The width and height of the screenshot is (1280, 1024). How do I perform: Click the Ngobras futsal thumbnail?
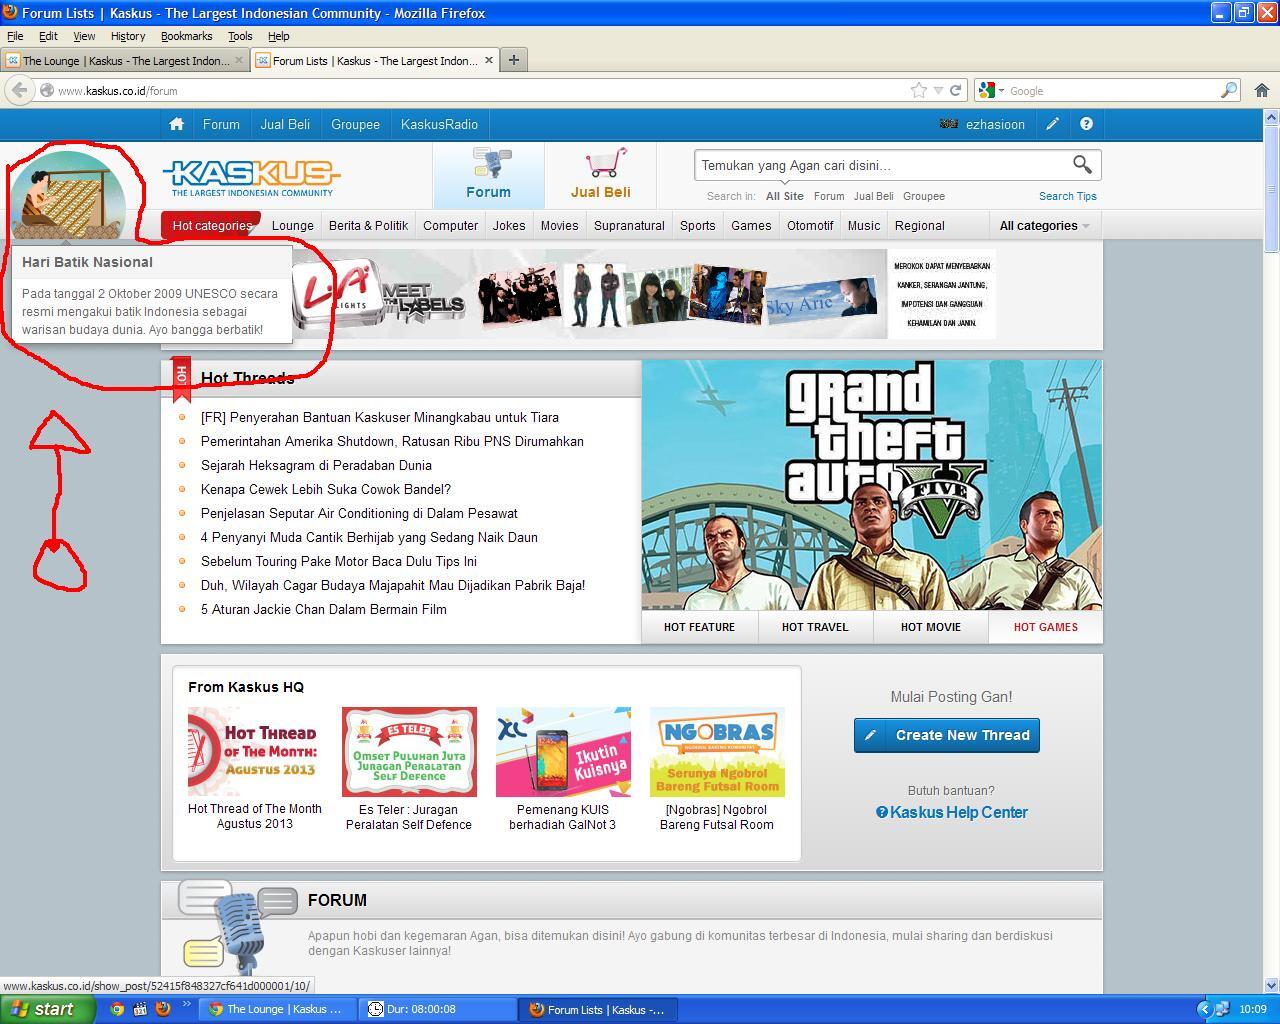pos(717,752)
